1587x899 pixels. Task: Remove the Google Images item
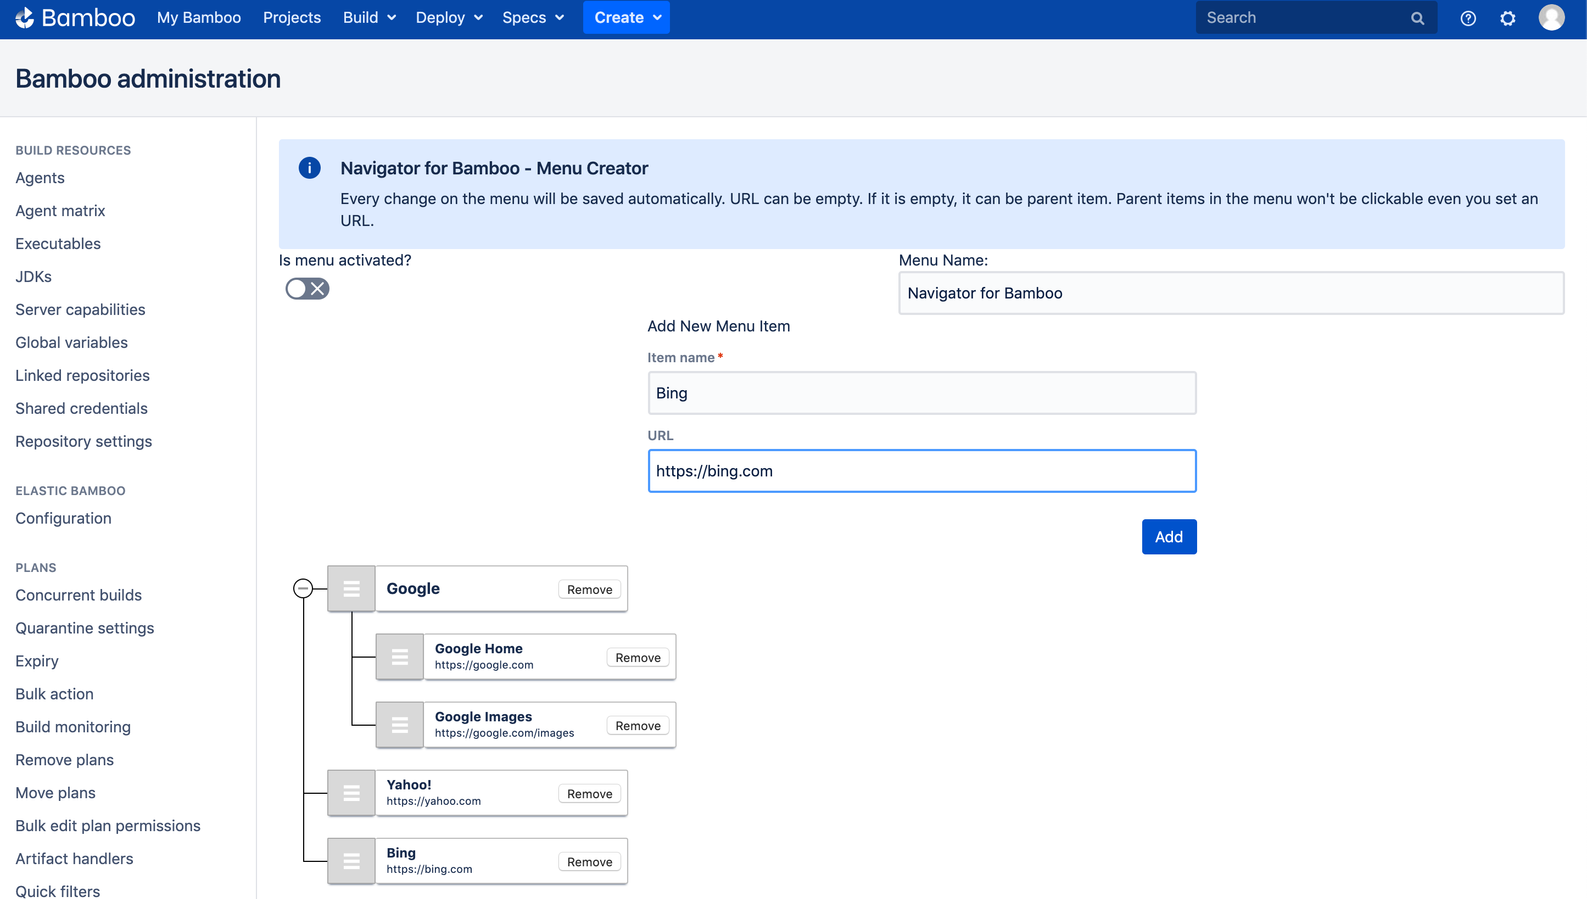click(x=638, y=726)
